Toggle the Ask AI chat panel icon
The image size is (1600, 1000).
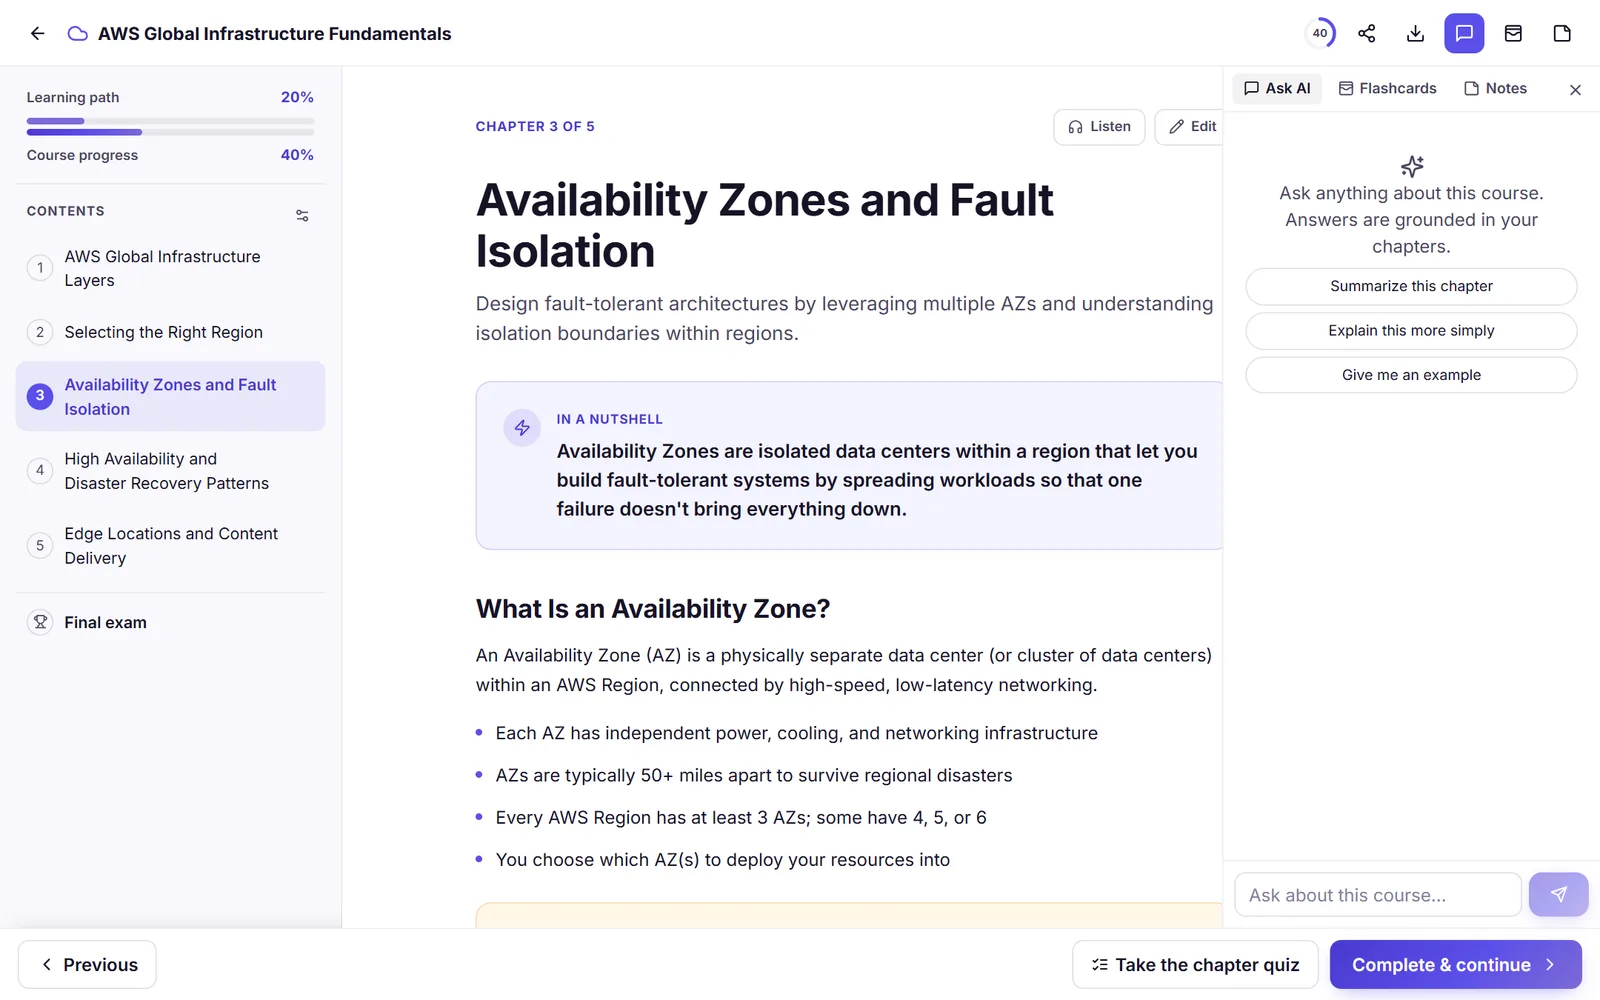pos(1464,33)
